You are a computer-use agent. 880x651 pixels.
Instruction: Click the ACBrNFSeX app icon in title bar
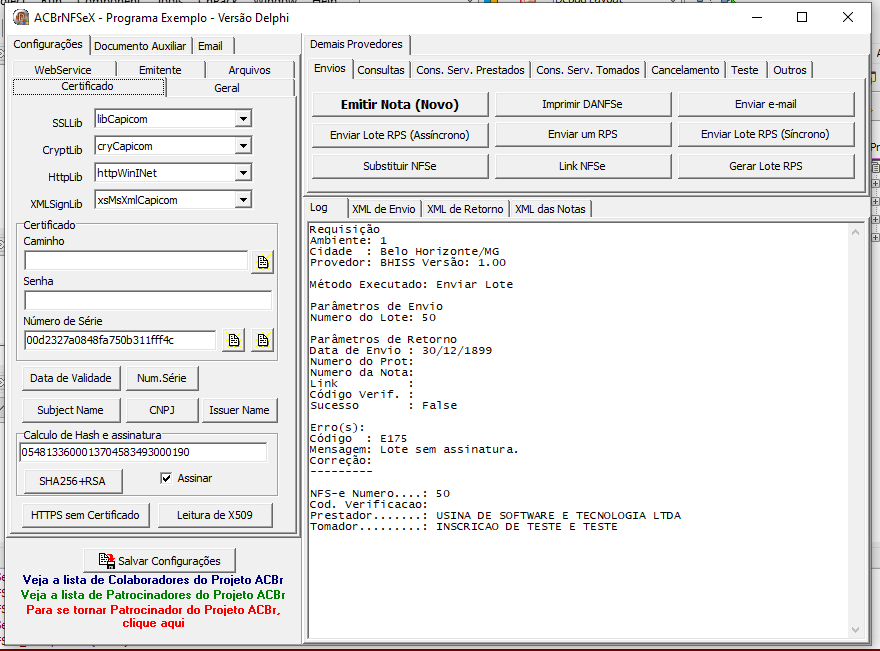click(x=21, y=17)
